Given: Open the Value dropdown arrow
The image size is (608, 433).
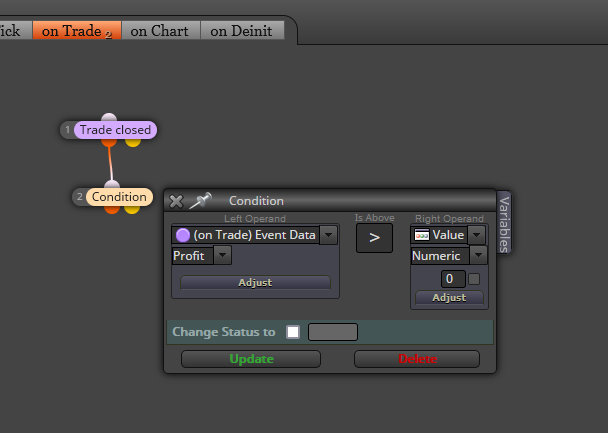Looking at the screenshot, I should (477, 235).
